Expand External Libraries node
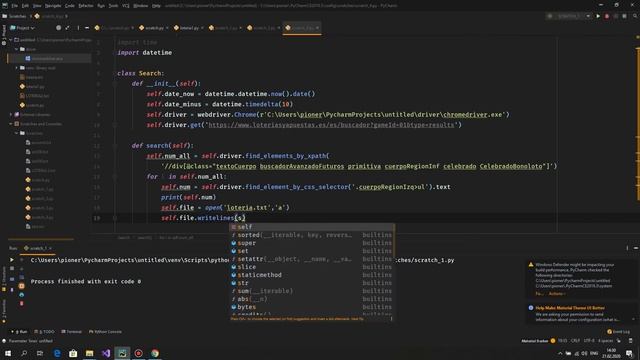Viewport: 640px width, 360px height. [x=11, y=115]
